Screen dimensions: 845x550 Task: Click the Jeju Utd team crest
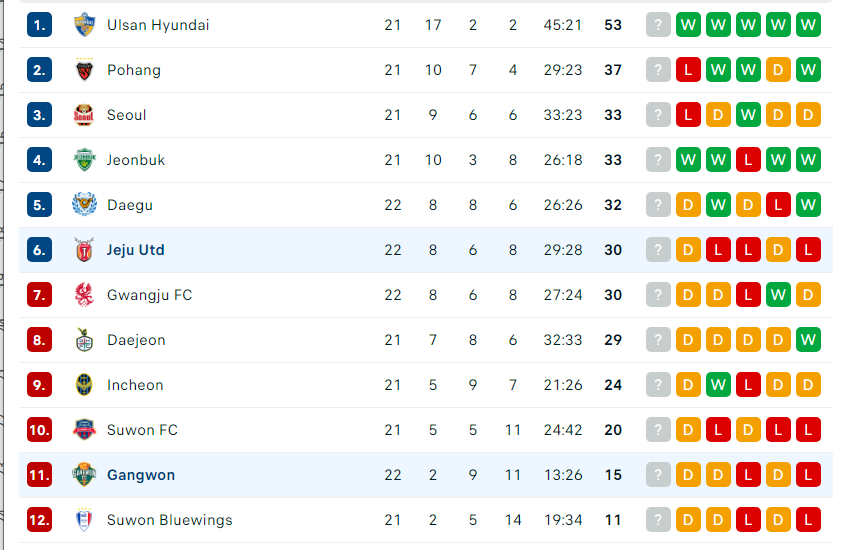(x=84, y=250)
